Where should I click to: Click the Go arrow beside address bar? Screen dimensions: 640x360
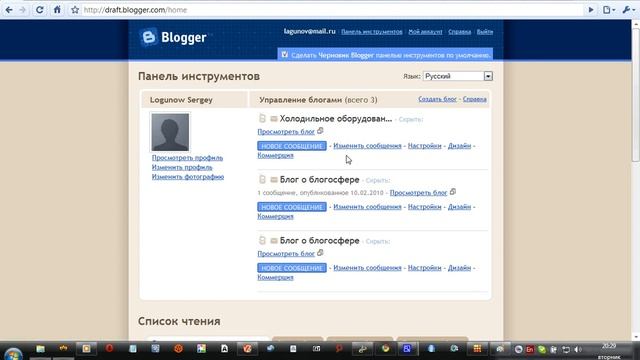pyautogui.click(x=591, y=10)
